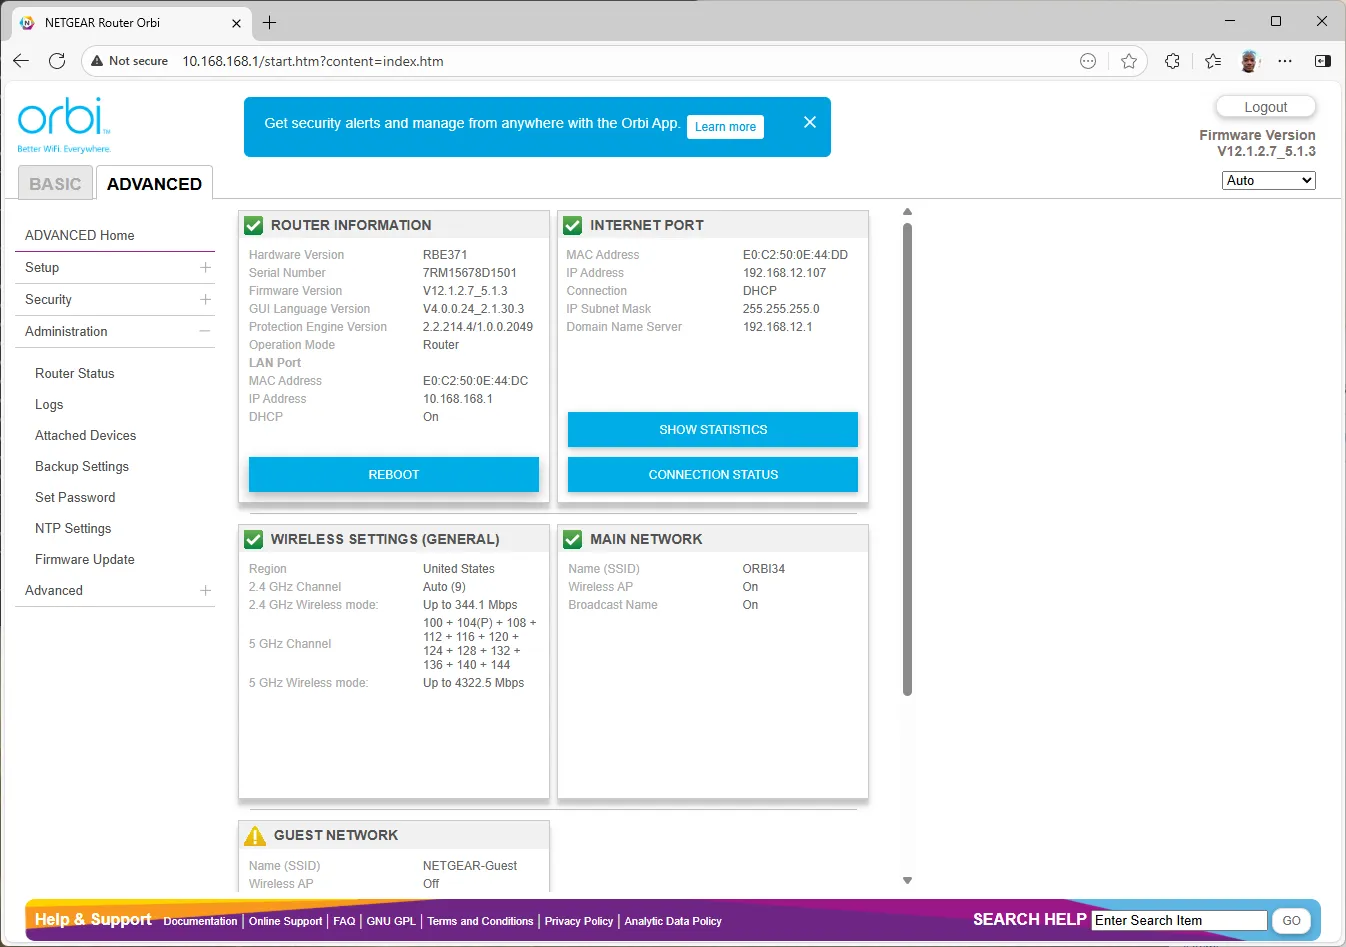Open Router Status page
The width and height of the screenshot is (1346, 947).
75,373
